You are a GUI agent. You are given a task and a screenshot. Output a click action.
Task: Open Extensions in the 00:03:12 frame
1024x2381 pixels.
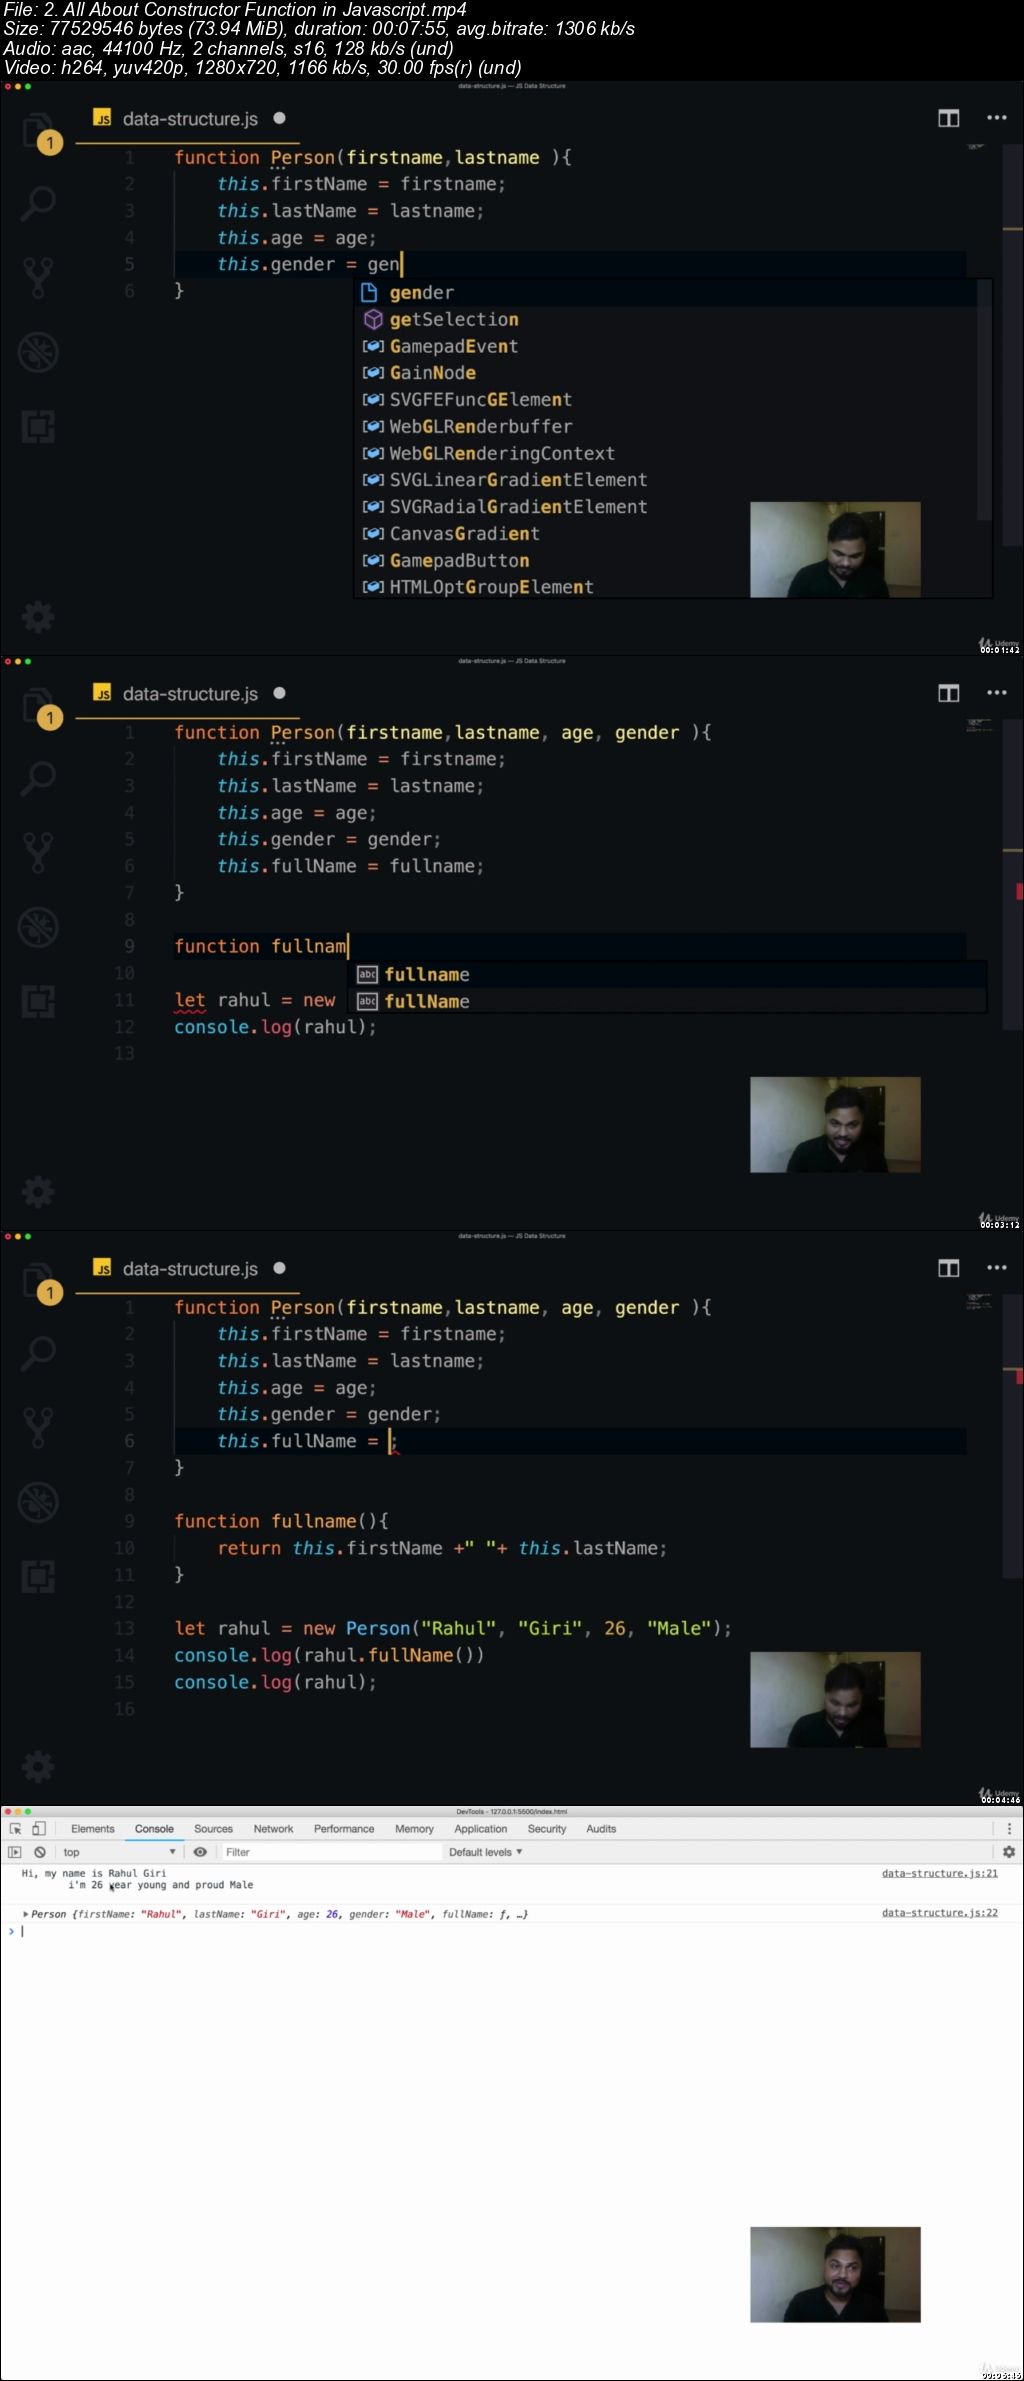(x=38, y=1002)
